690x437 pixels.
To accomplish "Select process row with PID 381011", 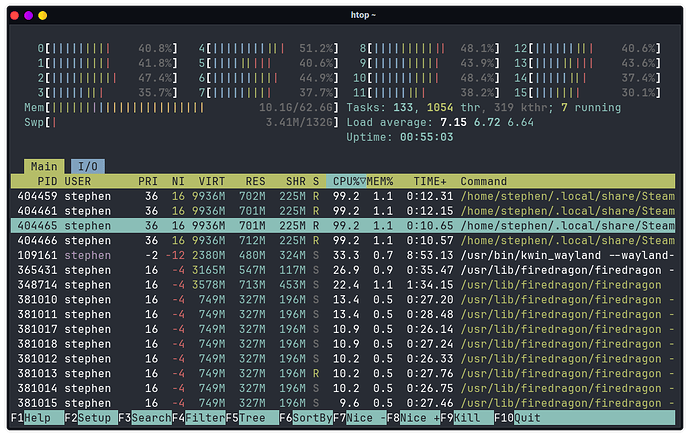I will coord(343,315).
